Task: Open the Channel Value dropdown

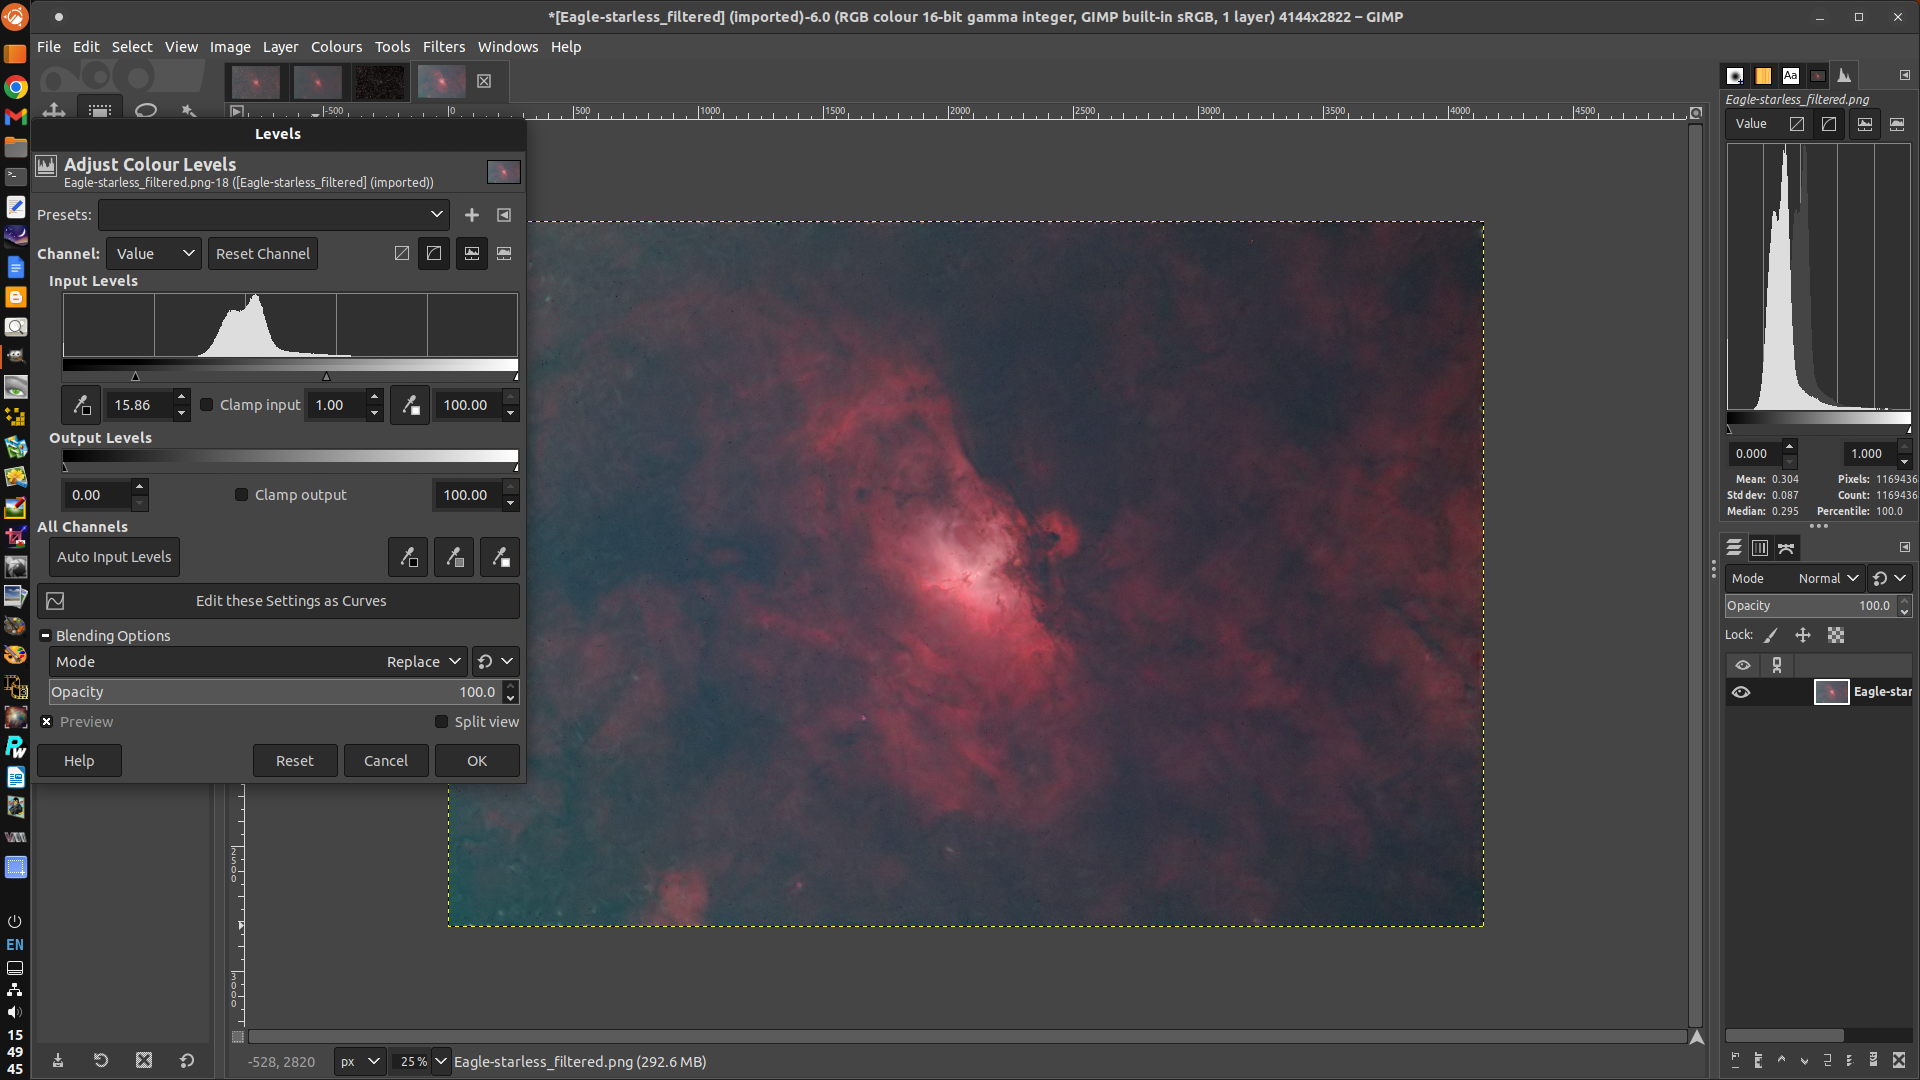Action: (154, 254)
